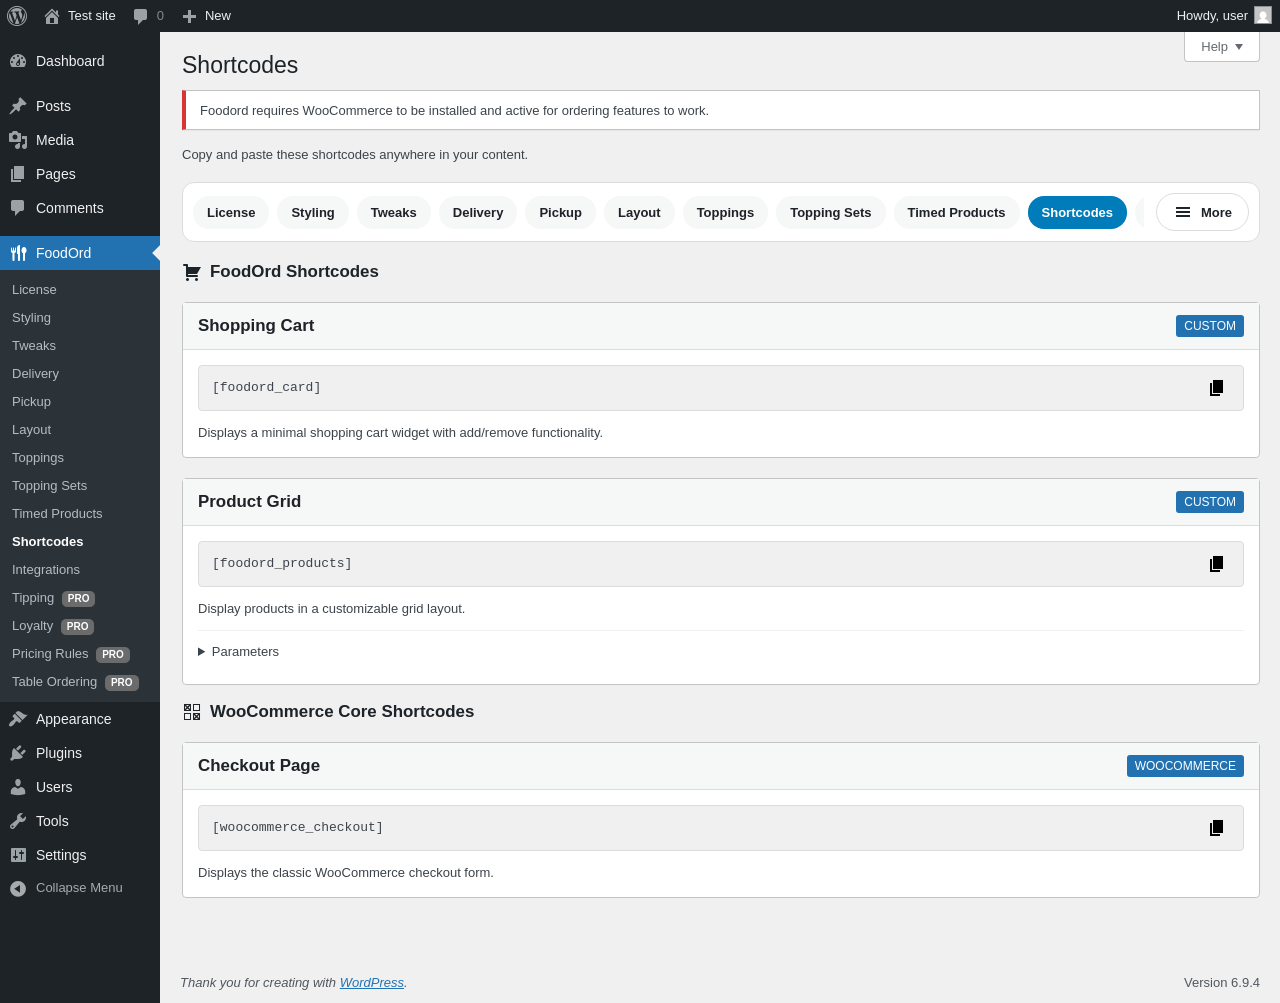Image resolution: width=1280 pixels, height=1003 pixels.
Task: Click the Version 6.9.4 footer text
Action: tap(1222, 983)
